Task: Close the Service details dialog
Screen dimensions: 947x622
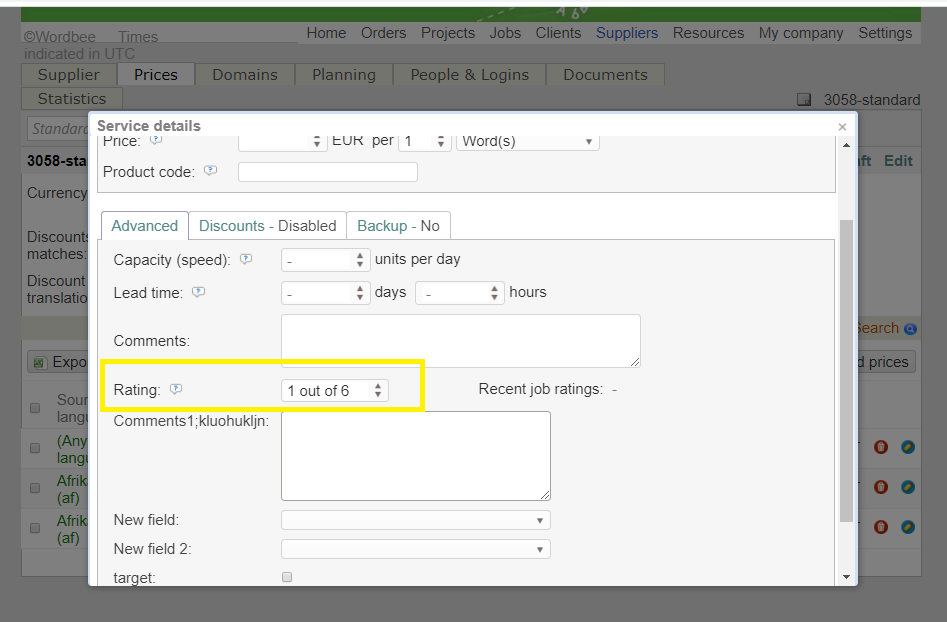Action: tap(842, 127)
